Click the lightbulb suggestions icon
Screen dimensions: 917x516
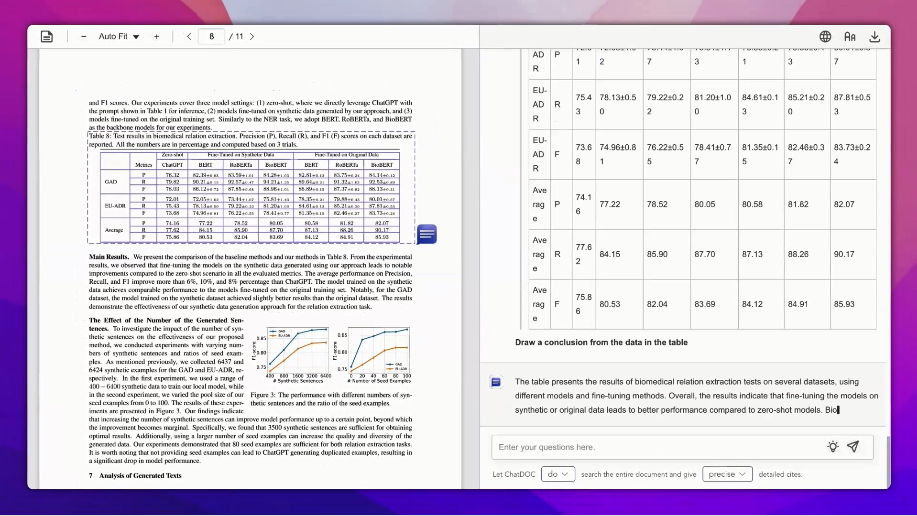click(x=833, y=446)
